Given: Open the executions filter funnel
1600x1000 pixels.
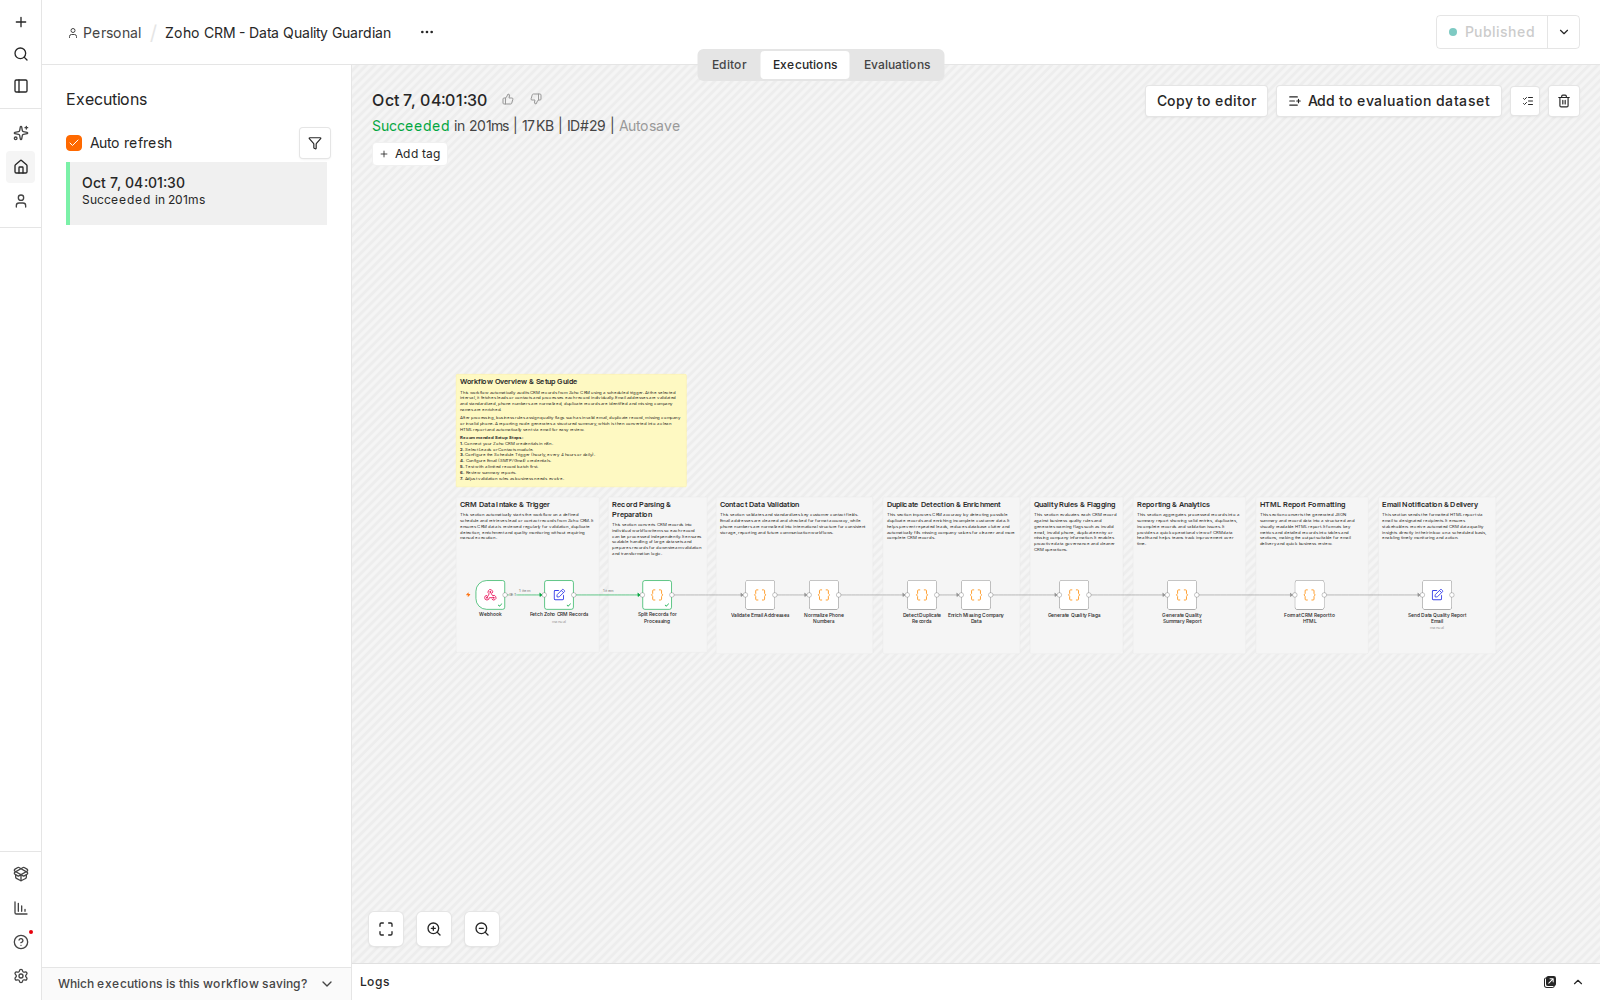Looking at the screenshot, I should pos(315,143).
